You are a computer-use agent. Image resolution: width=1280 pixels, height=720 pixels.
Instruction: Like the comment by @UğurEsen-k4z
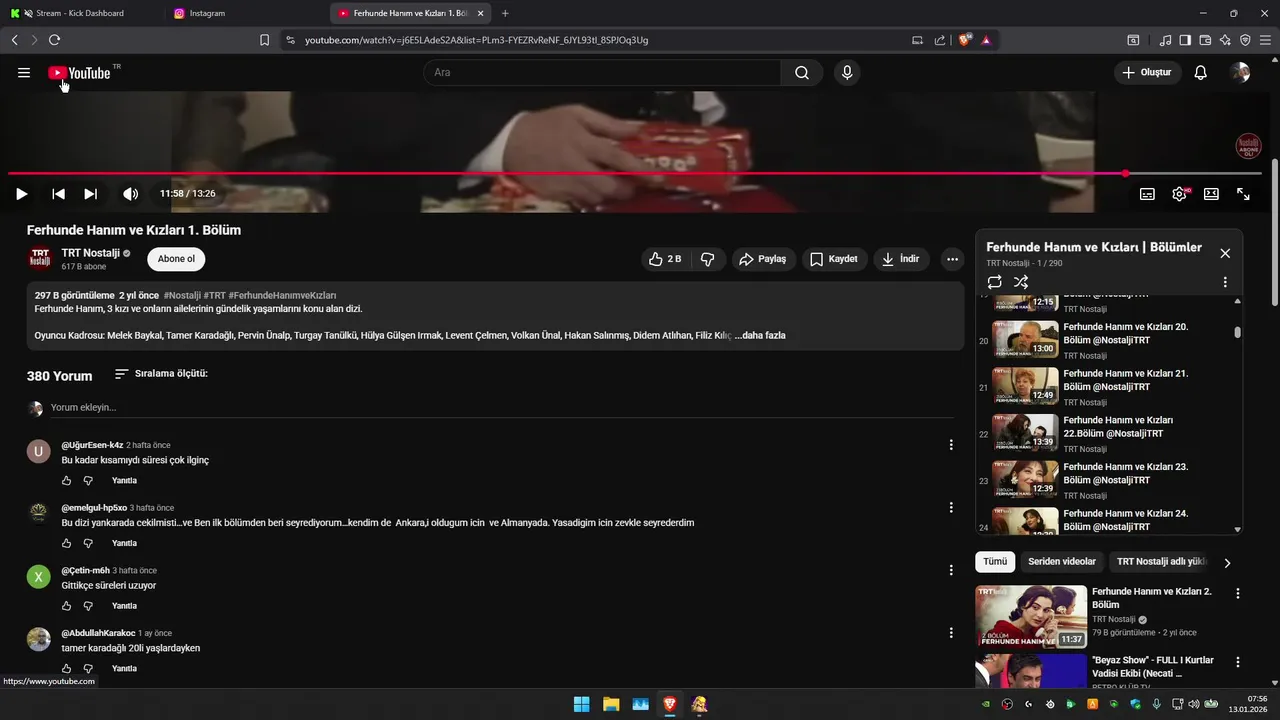click(67, 481)
